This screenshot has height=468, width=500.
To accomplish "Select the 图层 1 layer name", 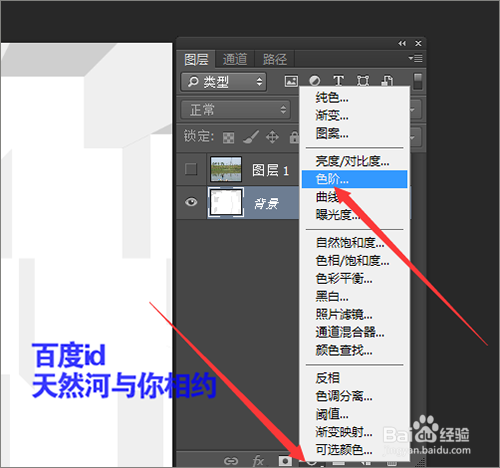I will (270, 170).
